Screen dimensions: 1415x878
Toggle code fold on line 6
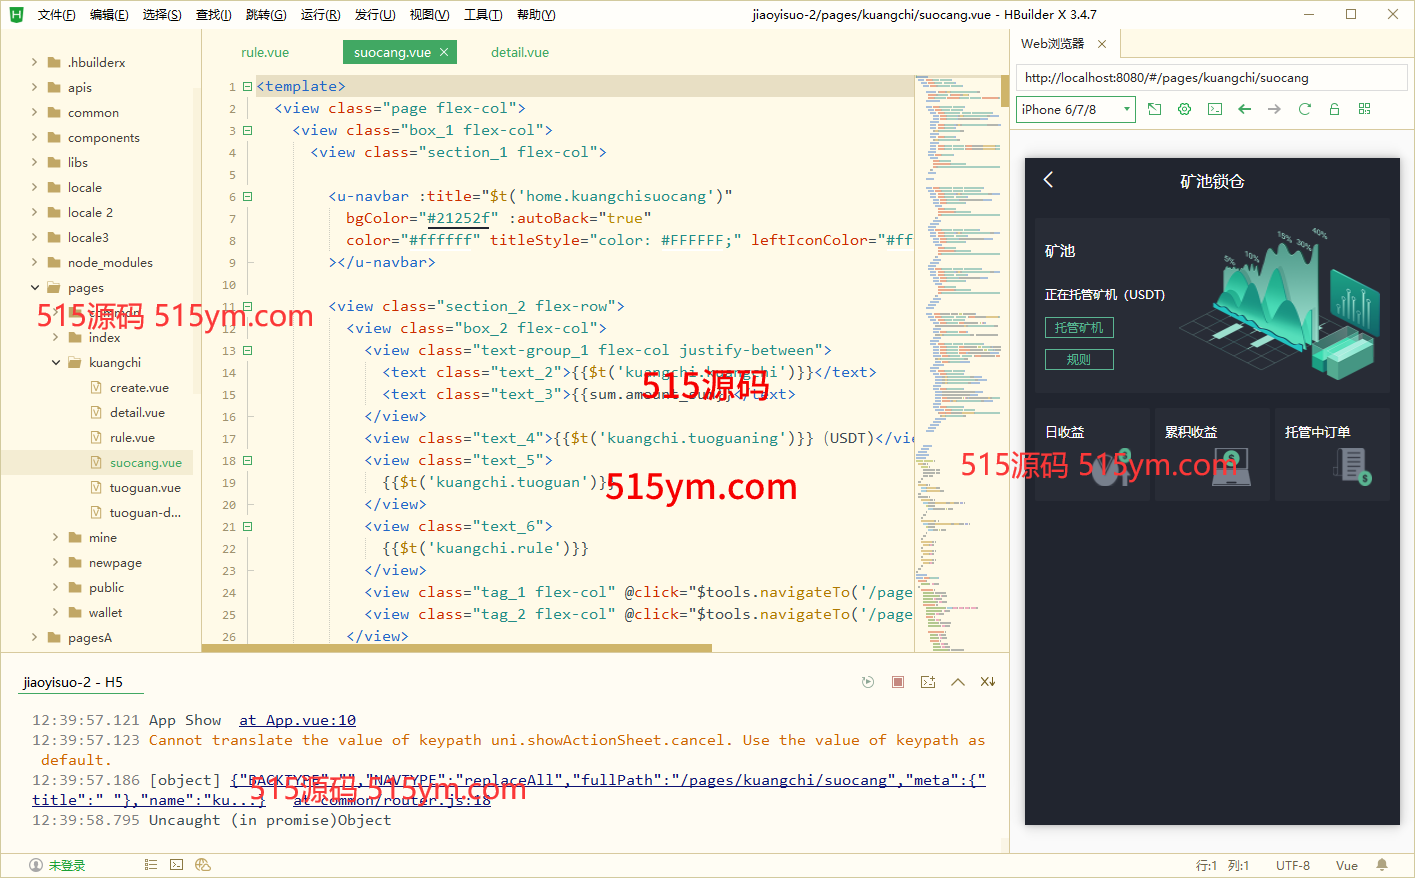coord(247,197)
